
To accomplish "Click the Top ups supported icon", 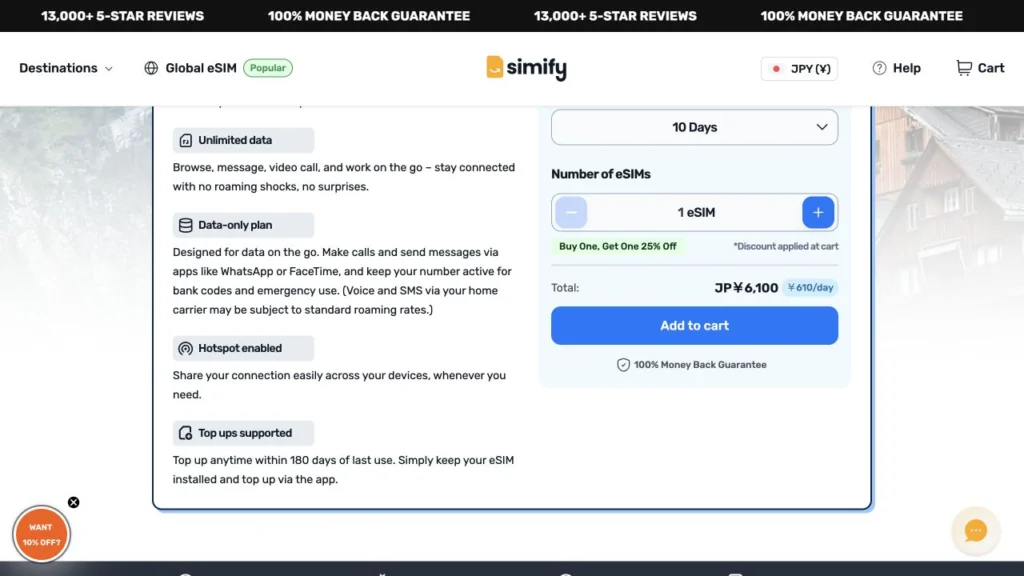I will click(185, 433).
